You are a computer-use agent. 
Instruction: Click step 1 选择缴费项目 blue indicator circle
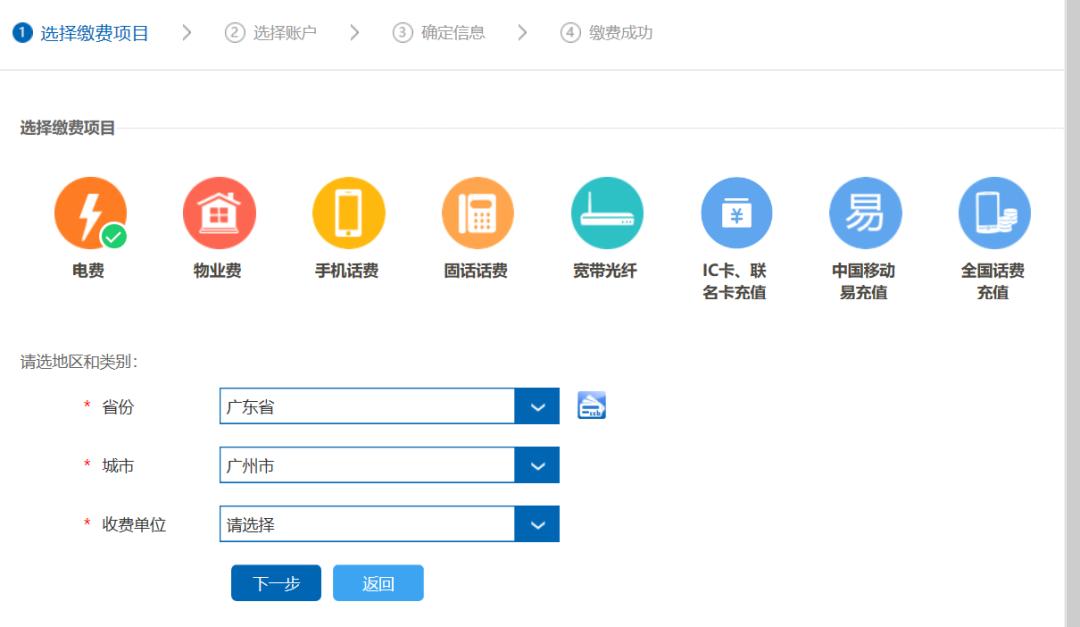24,31
